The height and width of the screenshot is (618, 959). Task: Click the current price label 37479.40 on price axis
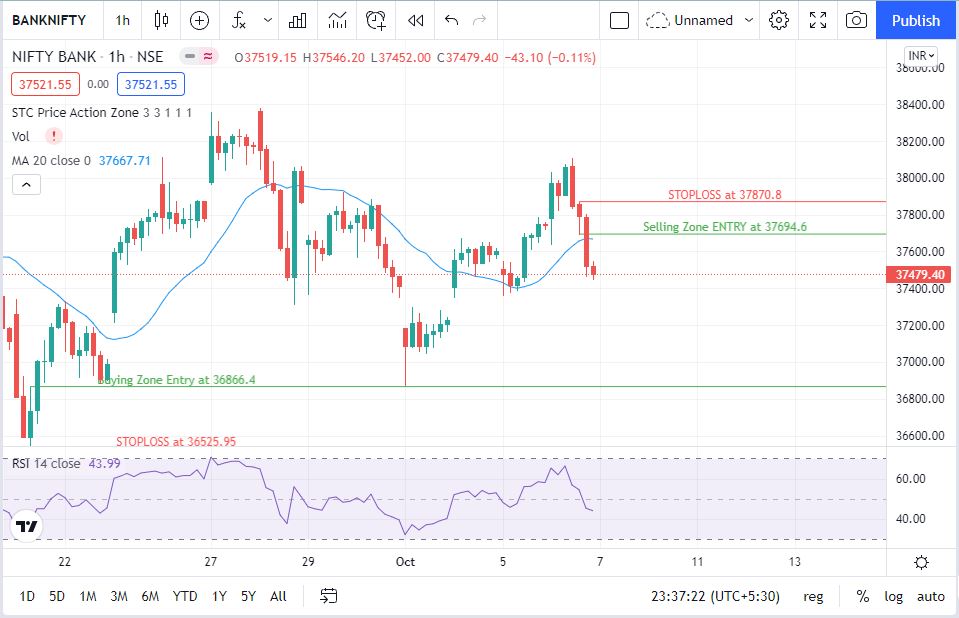[919, 274]
